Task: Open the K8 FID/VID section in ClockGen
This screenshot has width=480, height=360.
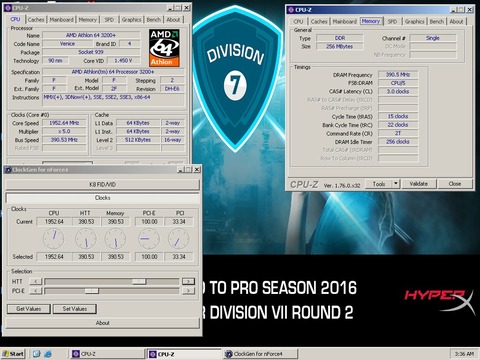Action: click(103, 184)
